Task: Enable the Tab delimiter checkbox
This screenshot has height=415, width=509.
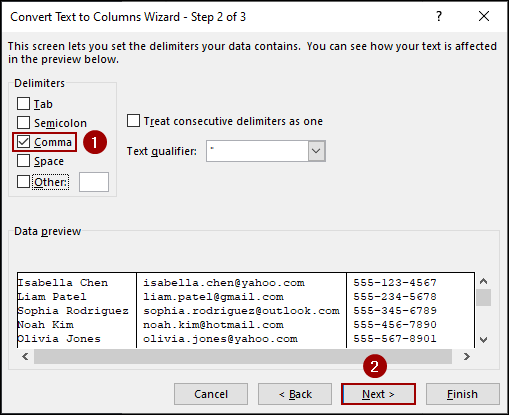Action: (23, 104)
